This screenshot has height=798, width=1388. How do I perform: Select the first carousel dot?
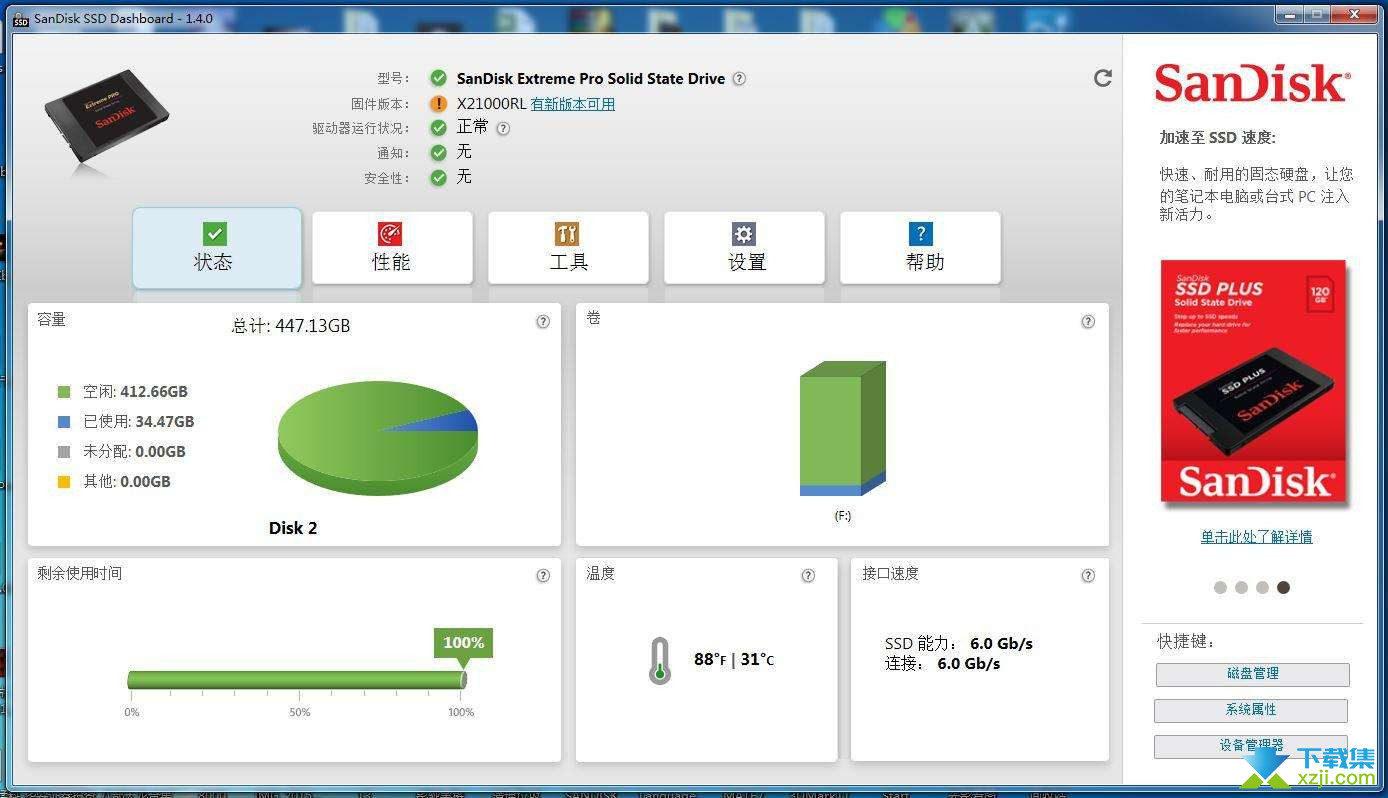(1220, 588)
